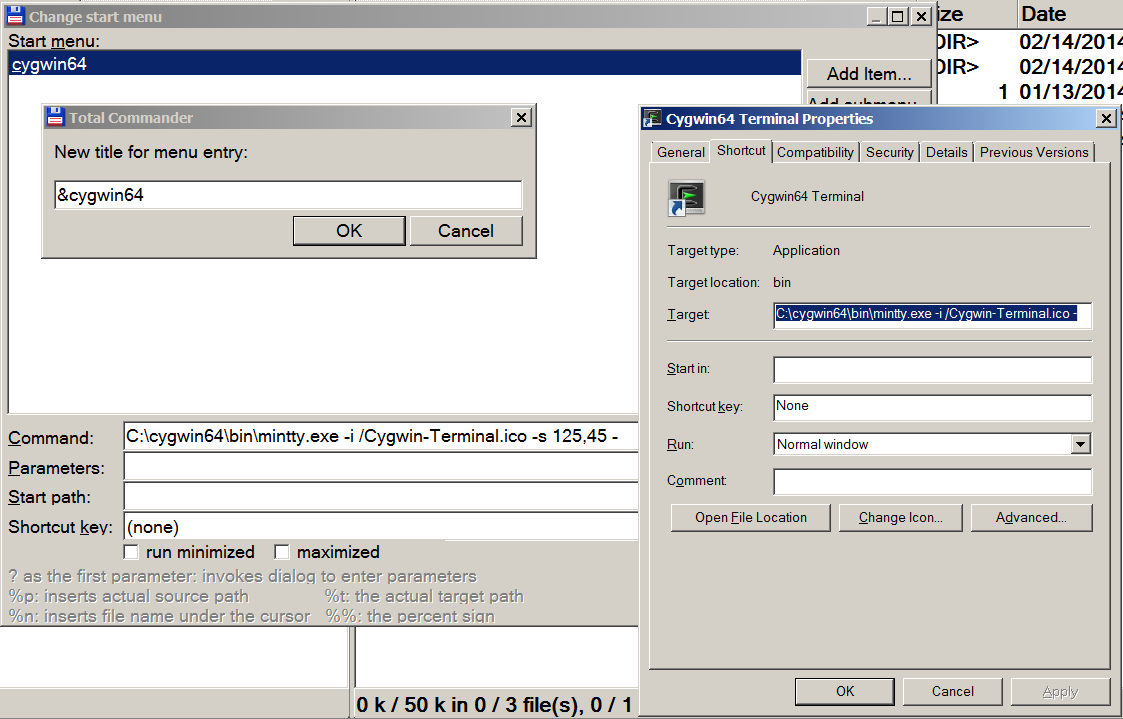Cancel the new menu title dialog
This screenshot has width=1123, height=719.
click(x=466, y=231)
